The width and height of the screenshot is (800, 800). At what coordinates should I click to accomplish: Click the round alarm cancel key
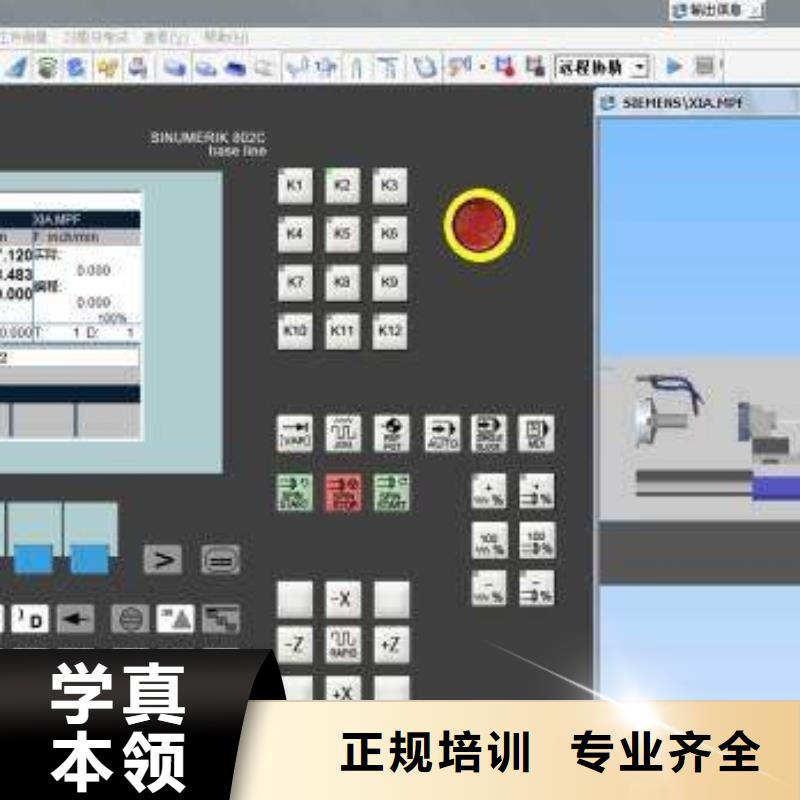coord(130,619)
